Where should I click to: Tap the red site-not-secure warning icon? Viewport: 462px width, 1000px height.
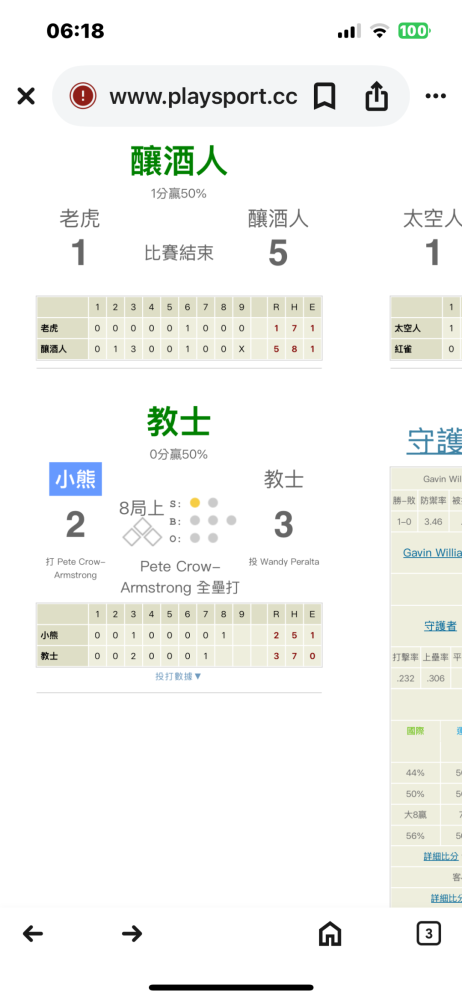83,96
